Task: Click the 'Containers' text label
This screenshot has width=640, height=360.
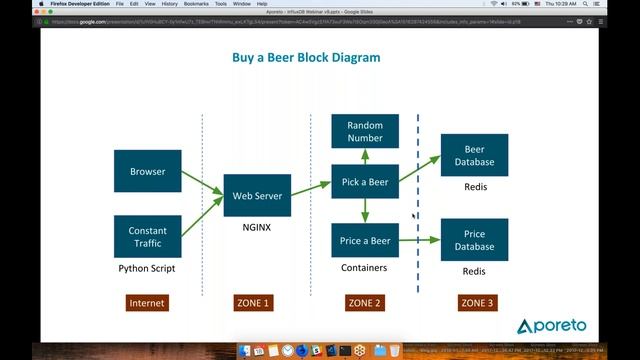Action: (x=364, y=268)
